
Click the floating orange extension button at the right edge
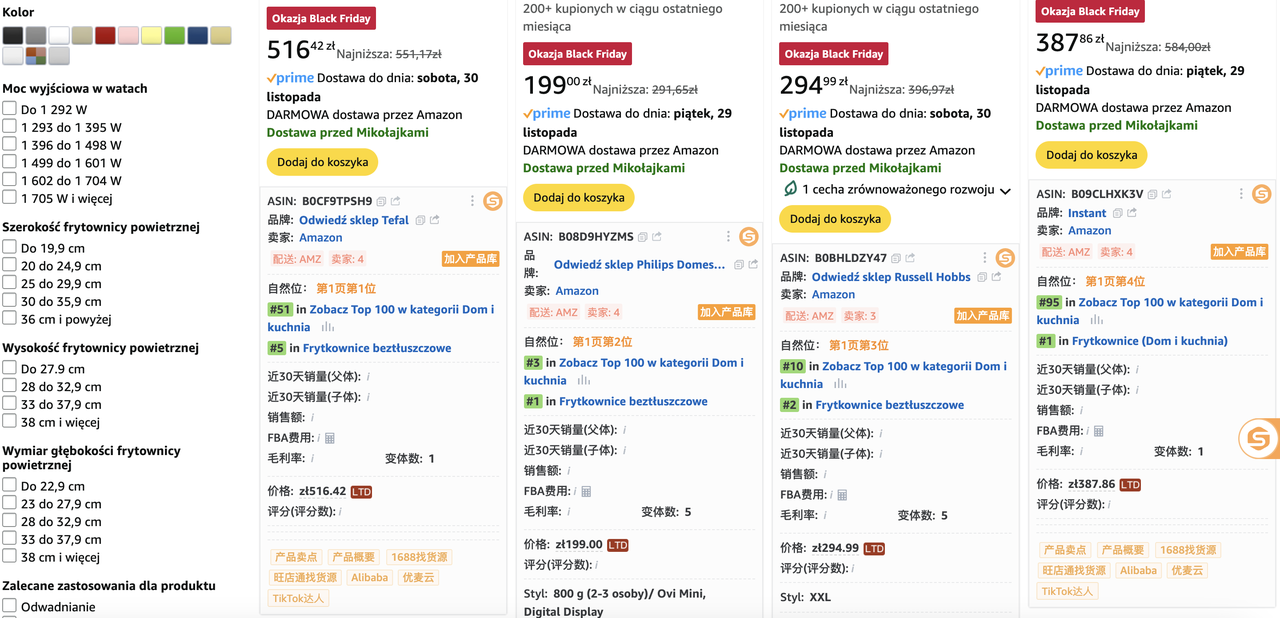tap(1259, 439)
